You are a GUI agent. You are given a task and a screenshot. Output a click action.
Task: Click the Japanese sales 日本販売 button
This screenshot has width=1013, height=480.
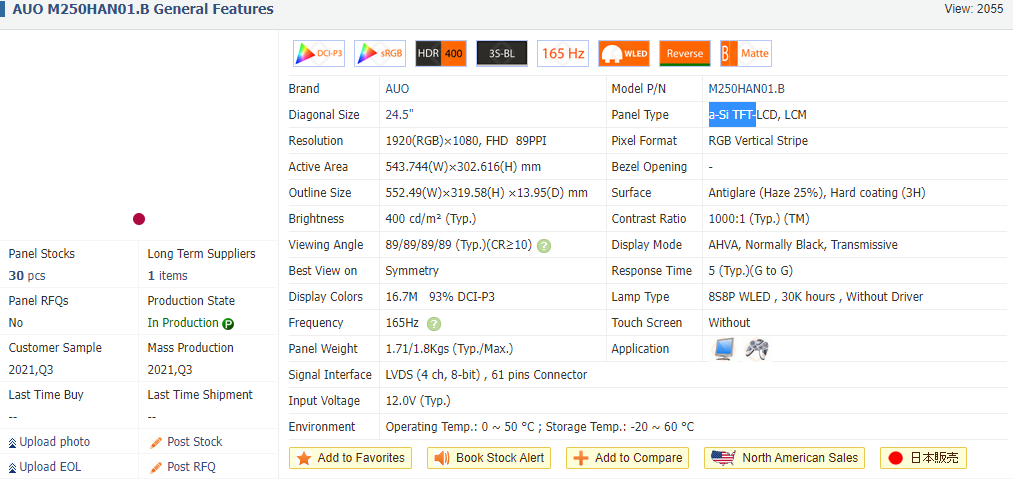point(924,458)
